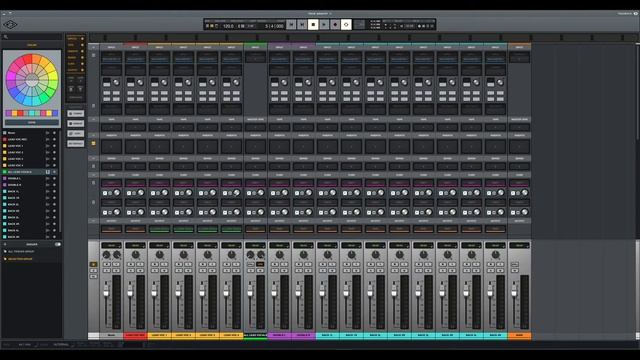This screenshot has height=360, width=640.
Task: Toggle visibility dot for DOUBLE R row
Action: pyautogui.click(x=54, y=185)
